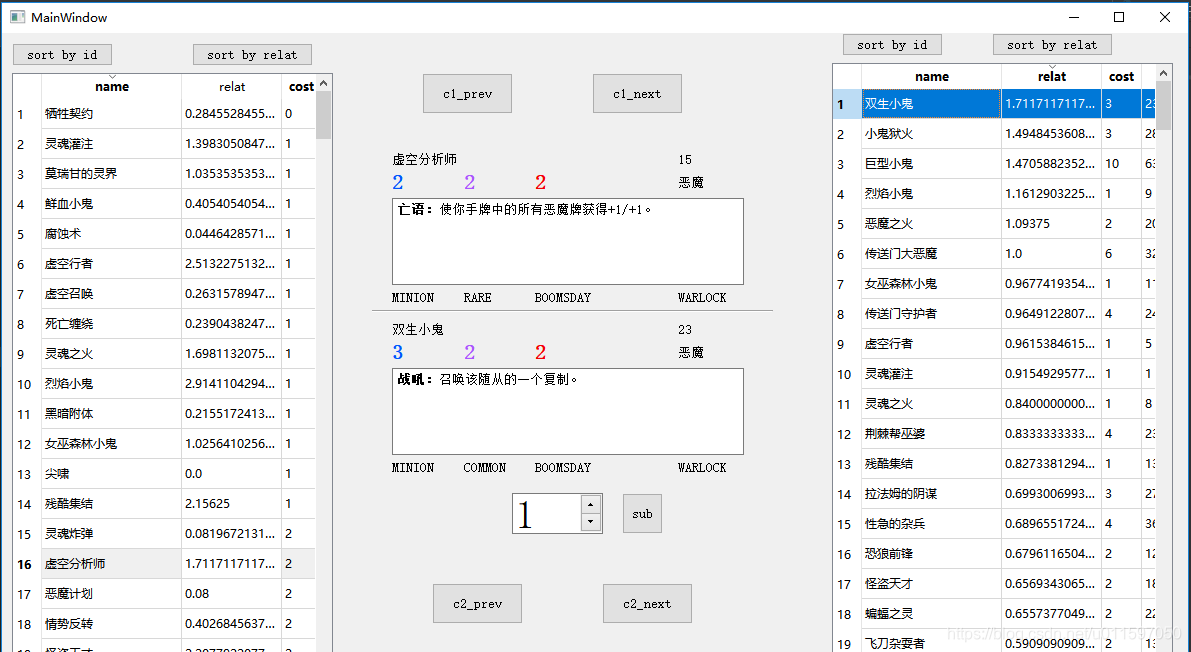Click left table row header number 16

click(27, 564)
